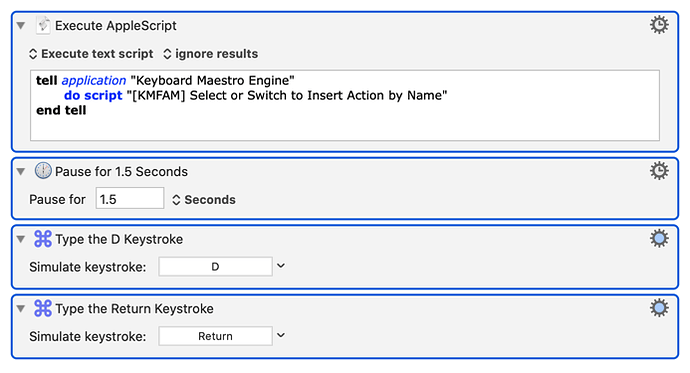Click command icon beside Type the Return Keystroke
Viewport: 690px width, 373px height.
tap(43, 308)
